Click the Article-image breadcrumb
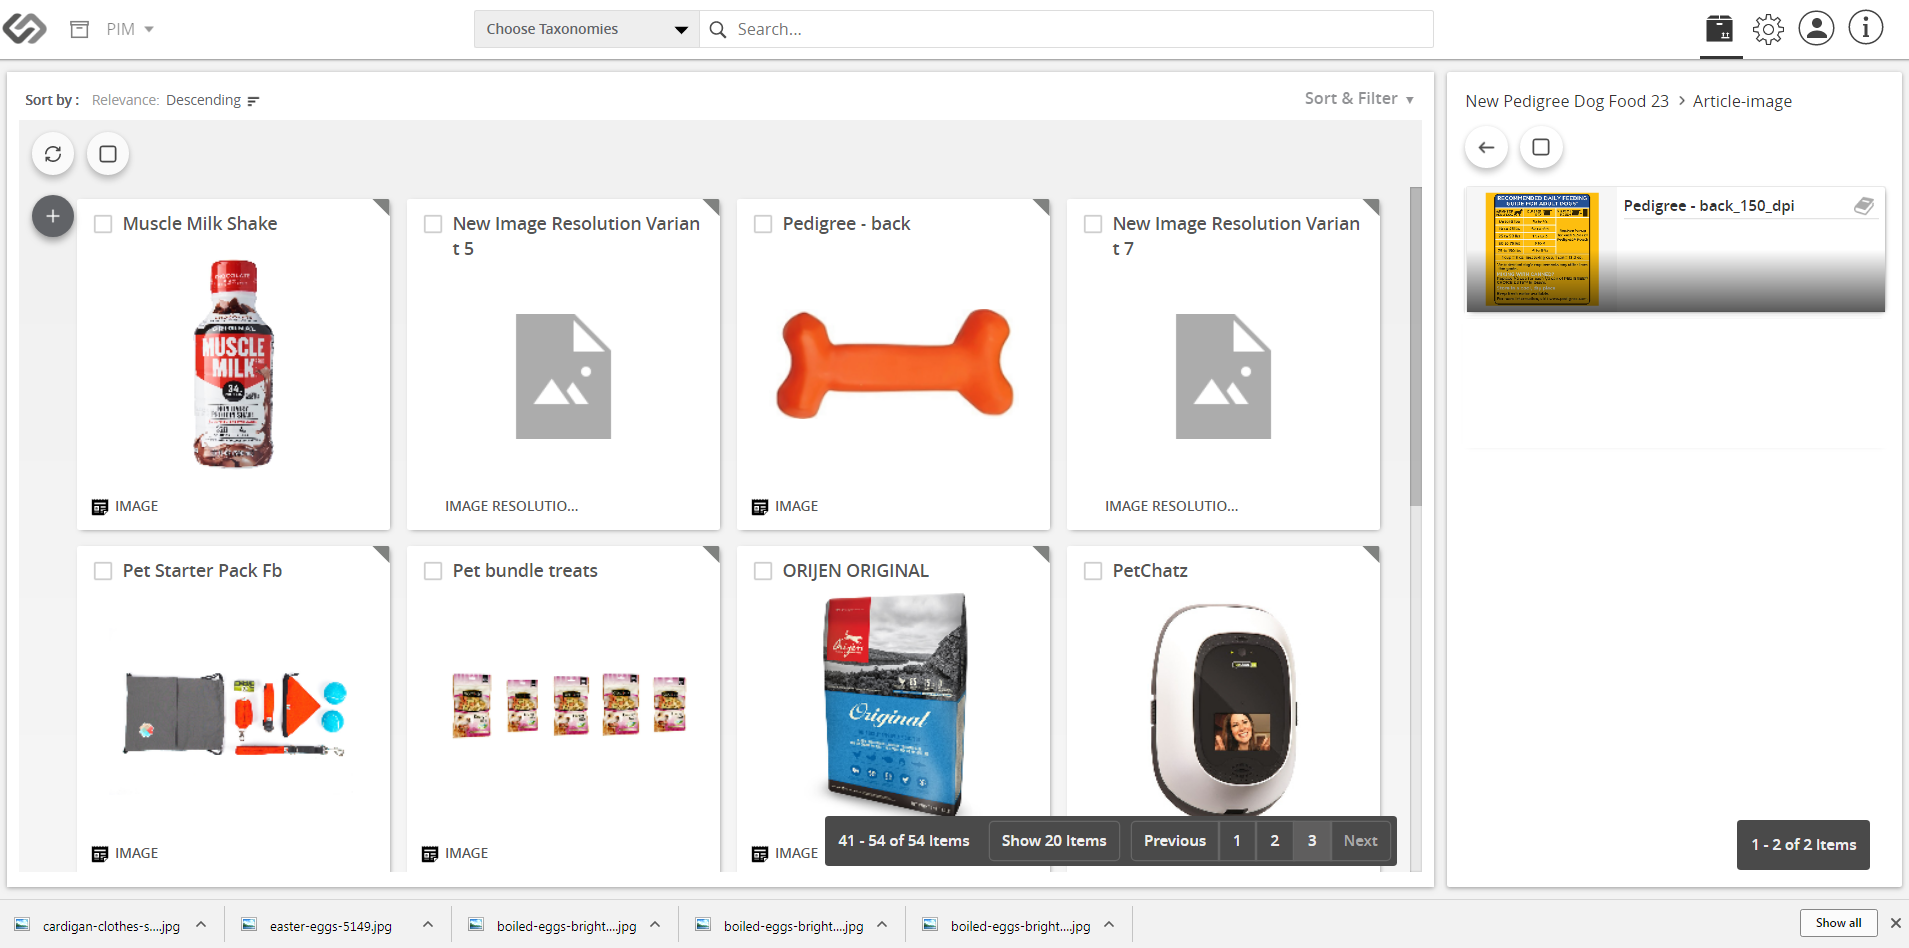 tap(1742, 101)
